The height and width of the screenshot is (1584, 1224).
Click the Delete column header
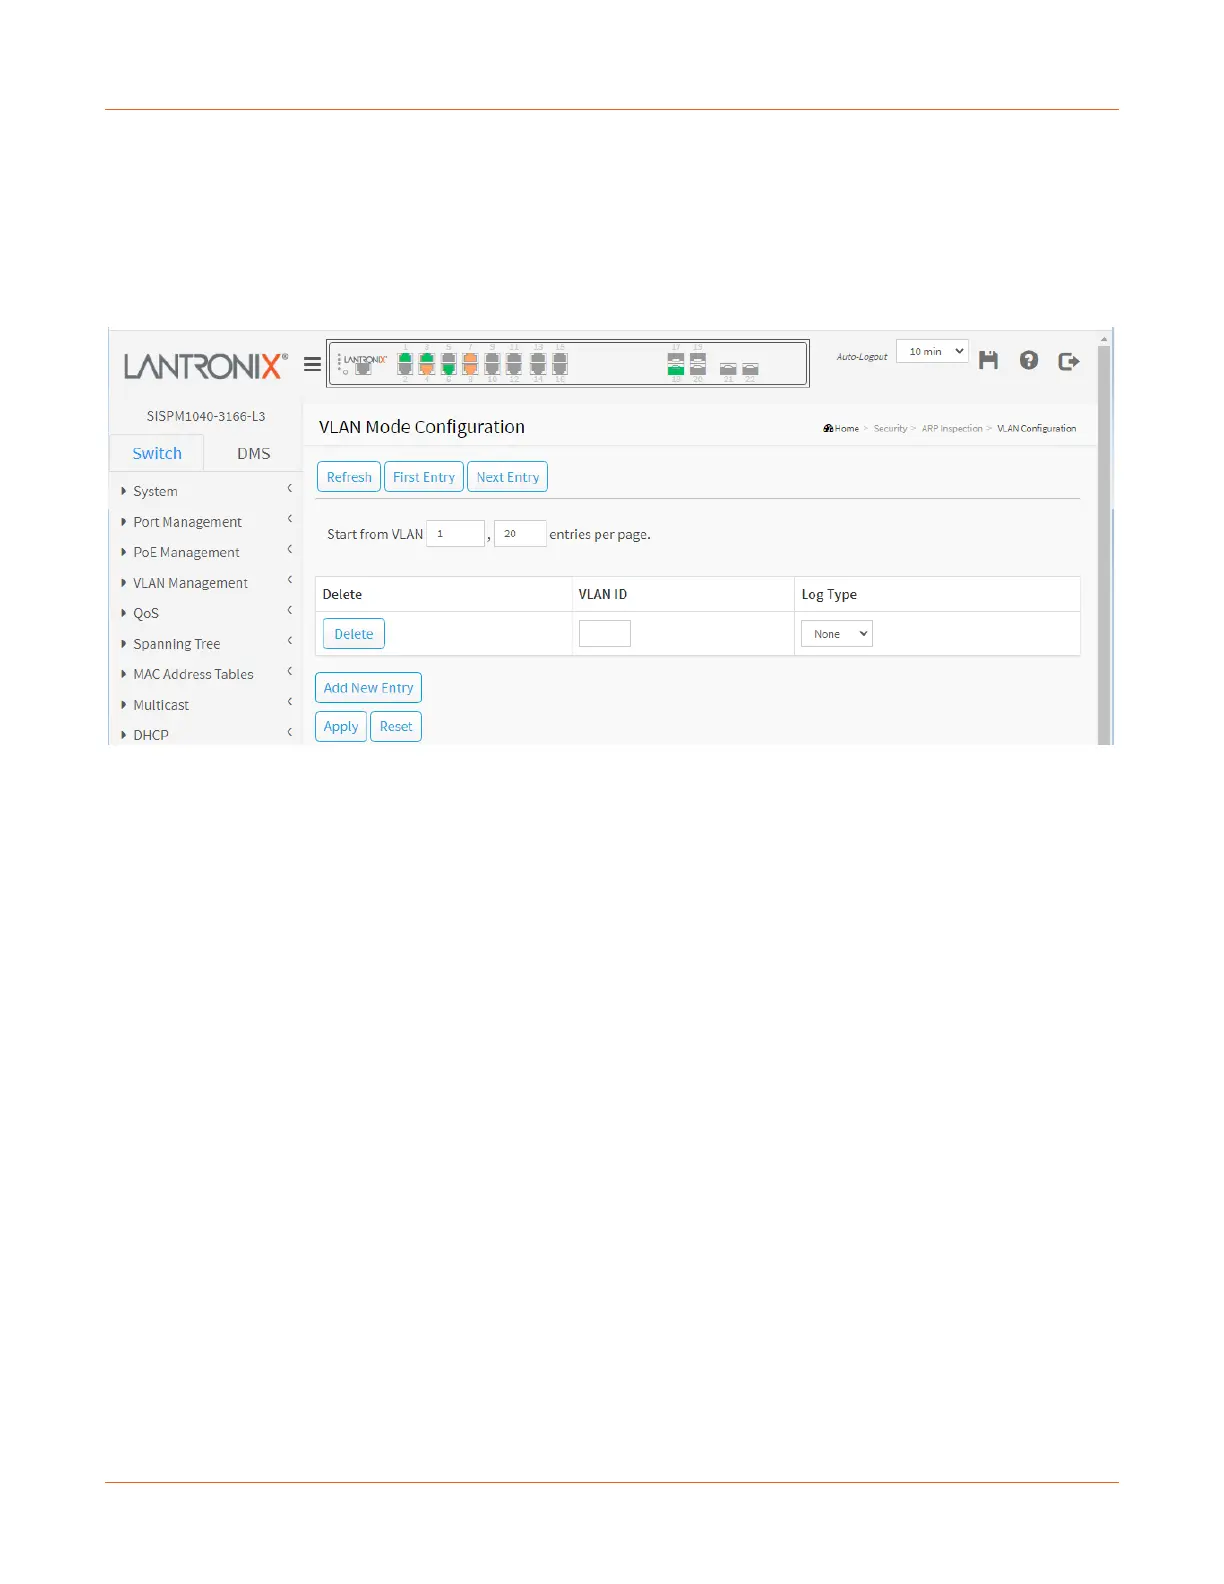tap(342, 594)
